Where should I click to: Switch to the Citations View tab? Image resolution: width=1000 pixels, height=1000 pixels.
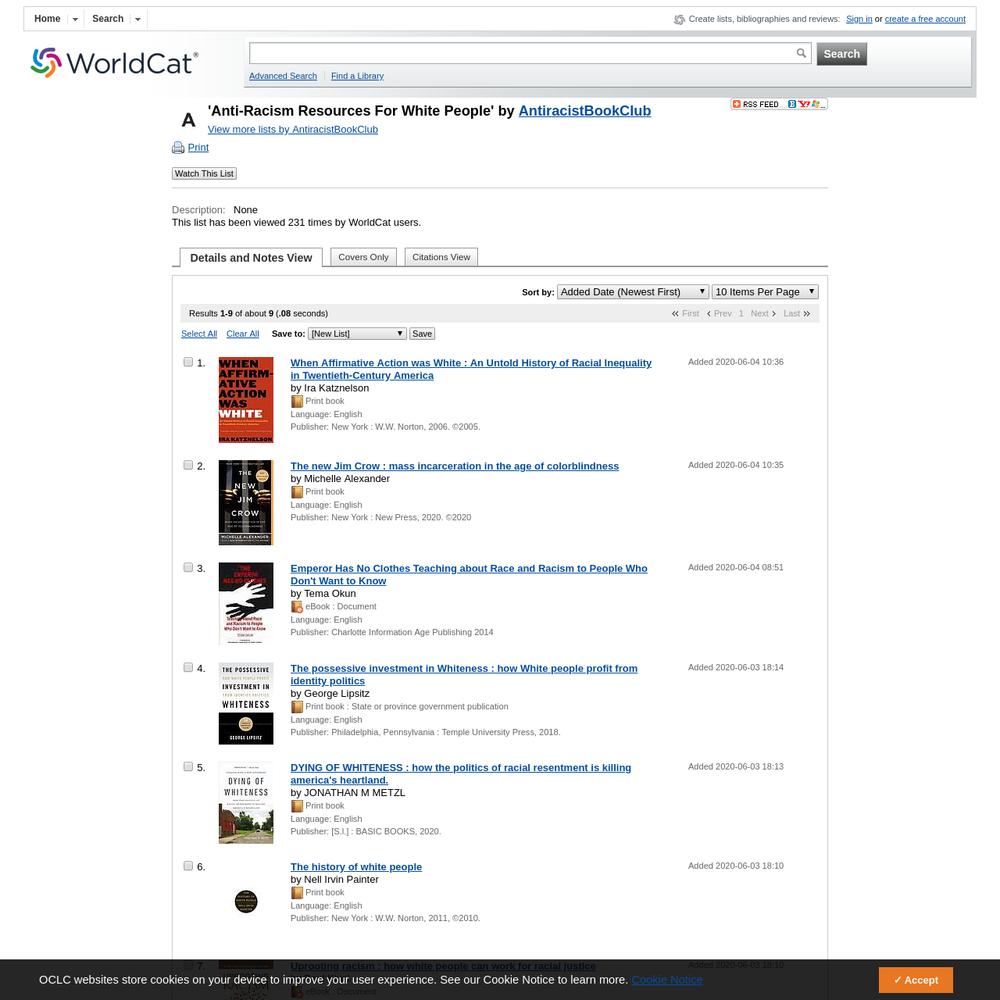[x=441, y=257]
